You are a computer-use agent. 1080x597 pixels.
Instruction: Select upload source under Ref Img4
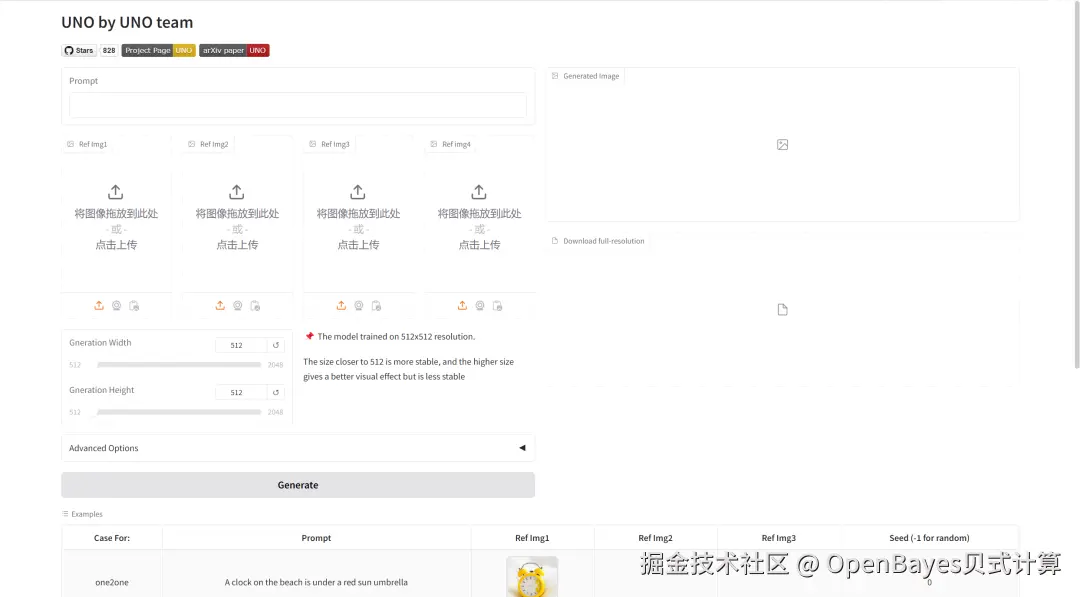pyautogui.click(x=462, y=305)
